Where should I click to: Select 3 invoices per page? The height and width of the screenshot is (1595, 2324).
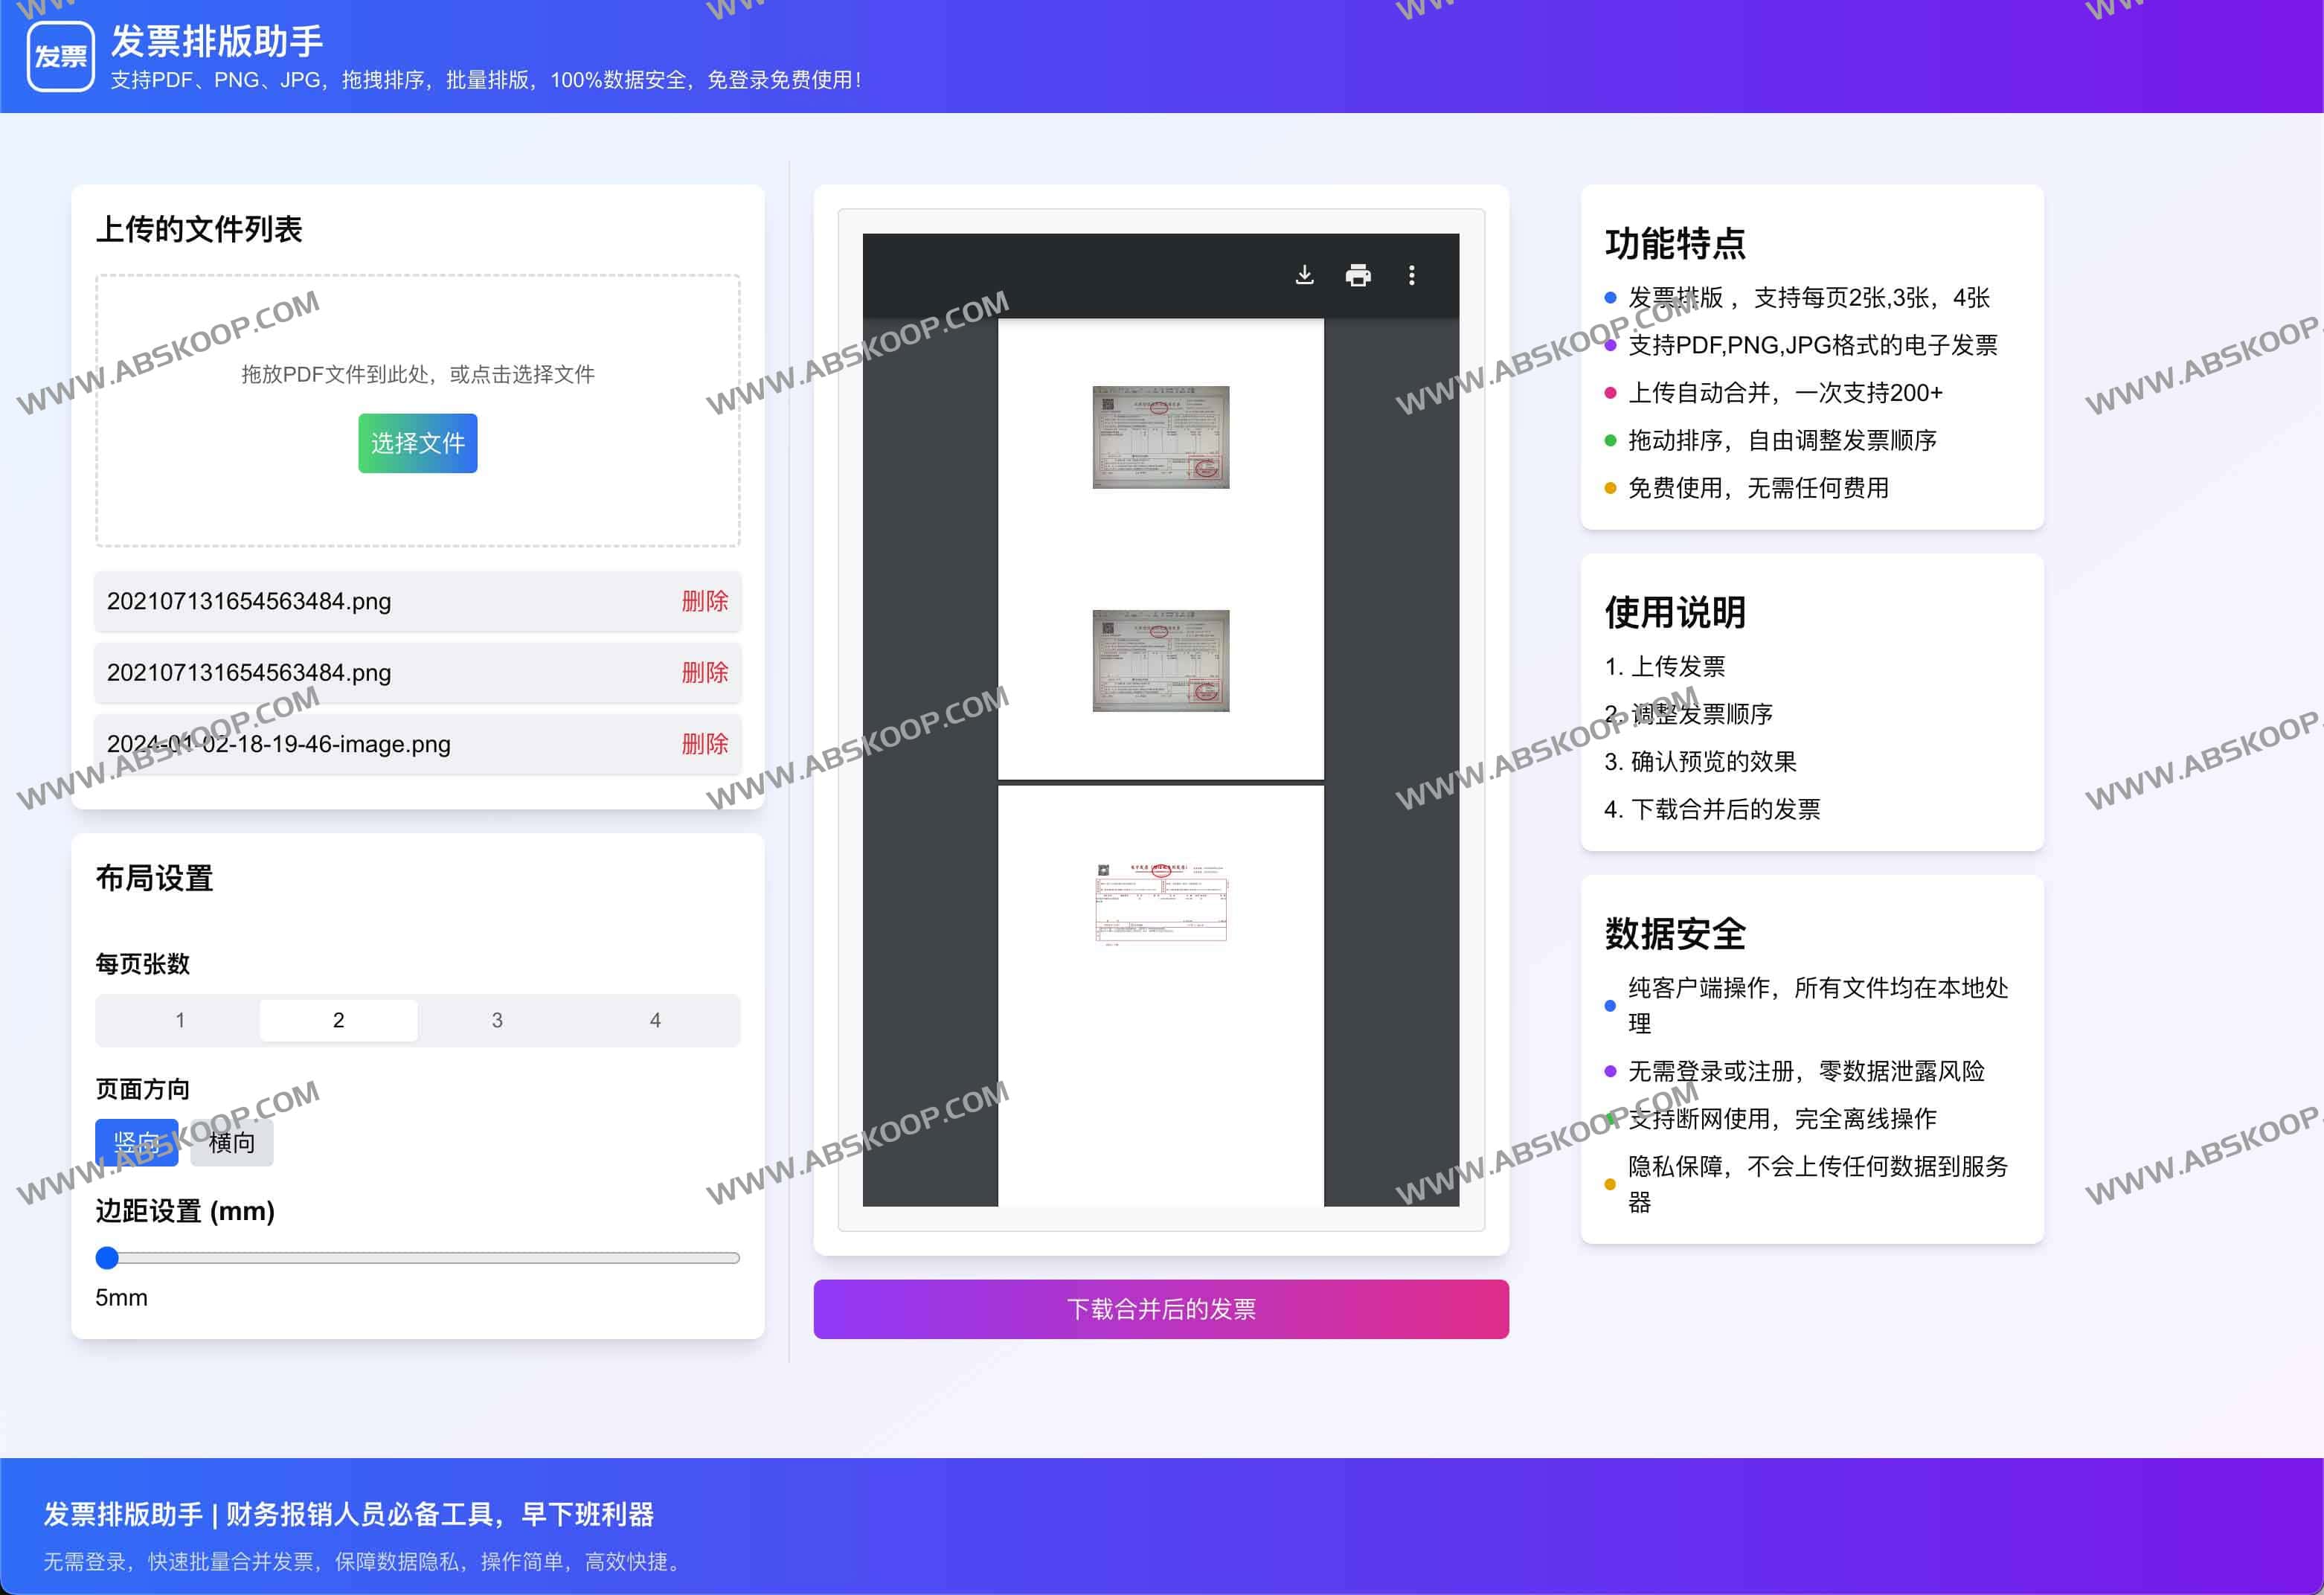(x=497, y=1020)
